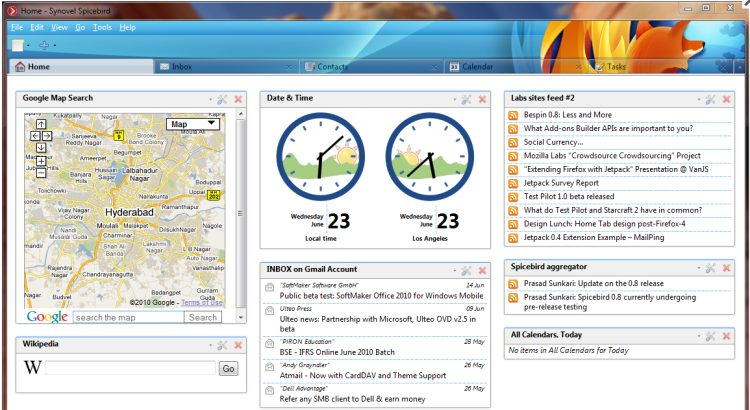Image resolution: width=750 pixels, height=410 pixels.
Task: Remove the Labs sites feed #2 applet
Action: [727, 100]
